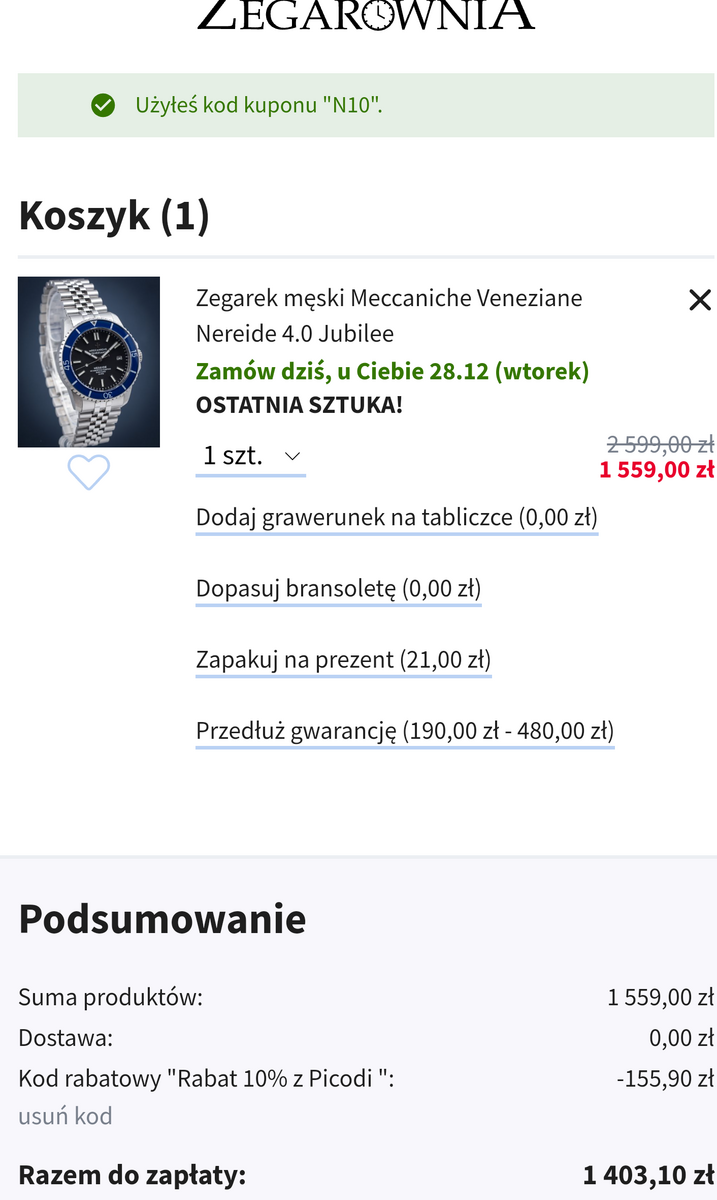Click the "Użyłeś kod kuponu" notification text
This screenshot has width=717, height=1200.
259,105
